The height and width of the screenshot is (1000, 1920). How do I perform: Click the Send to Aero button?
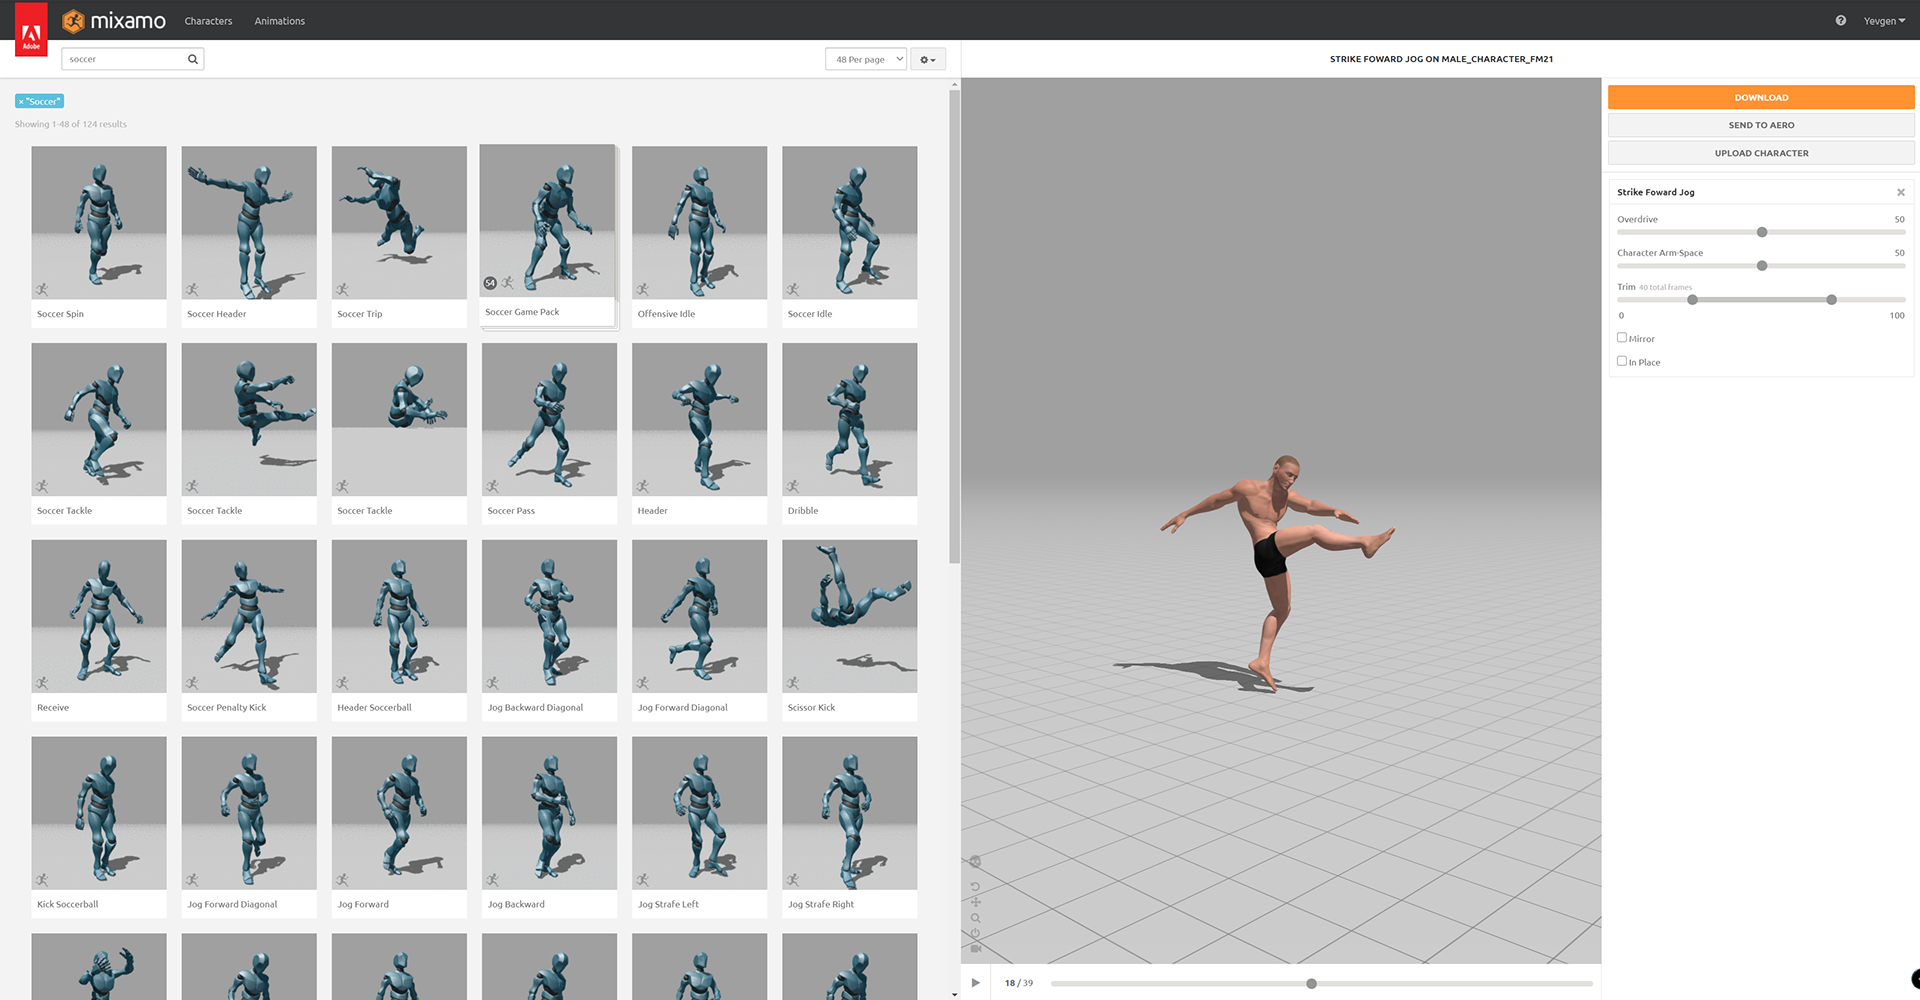pyautogui.click(x=1761, y=125)
